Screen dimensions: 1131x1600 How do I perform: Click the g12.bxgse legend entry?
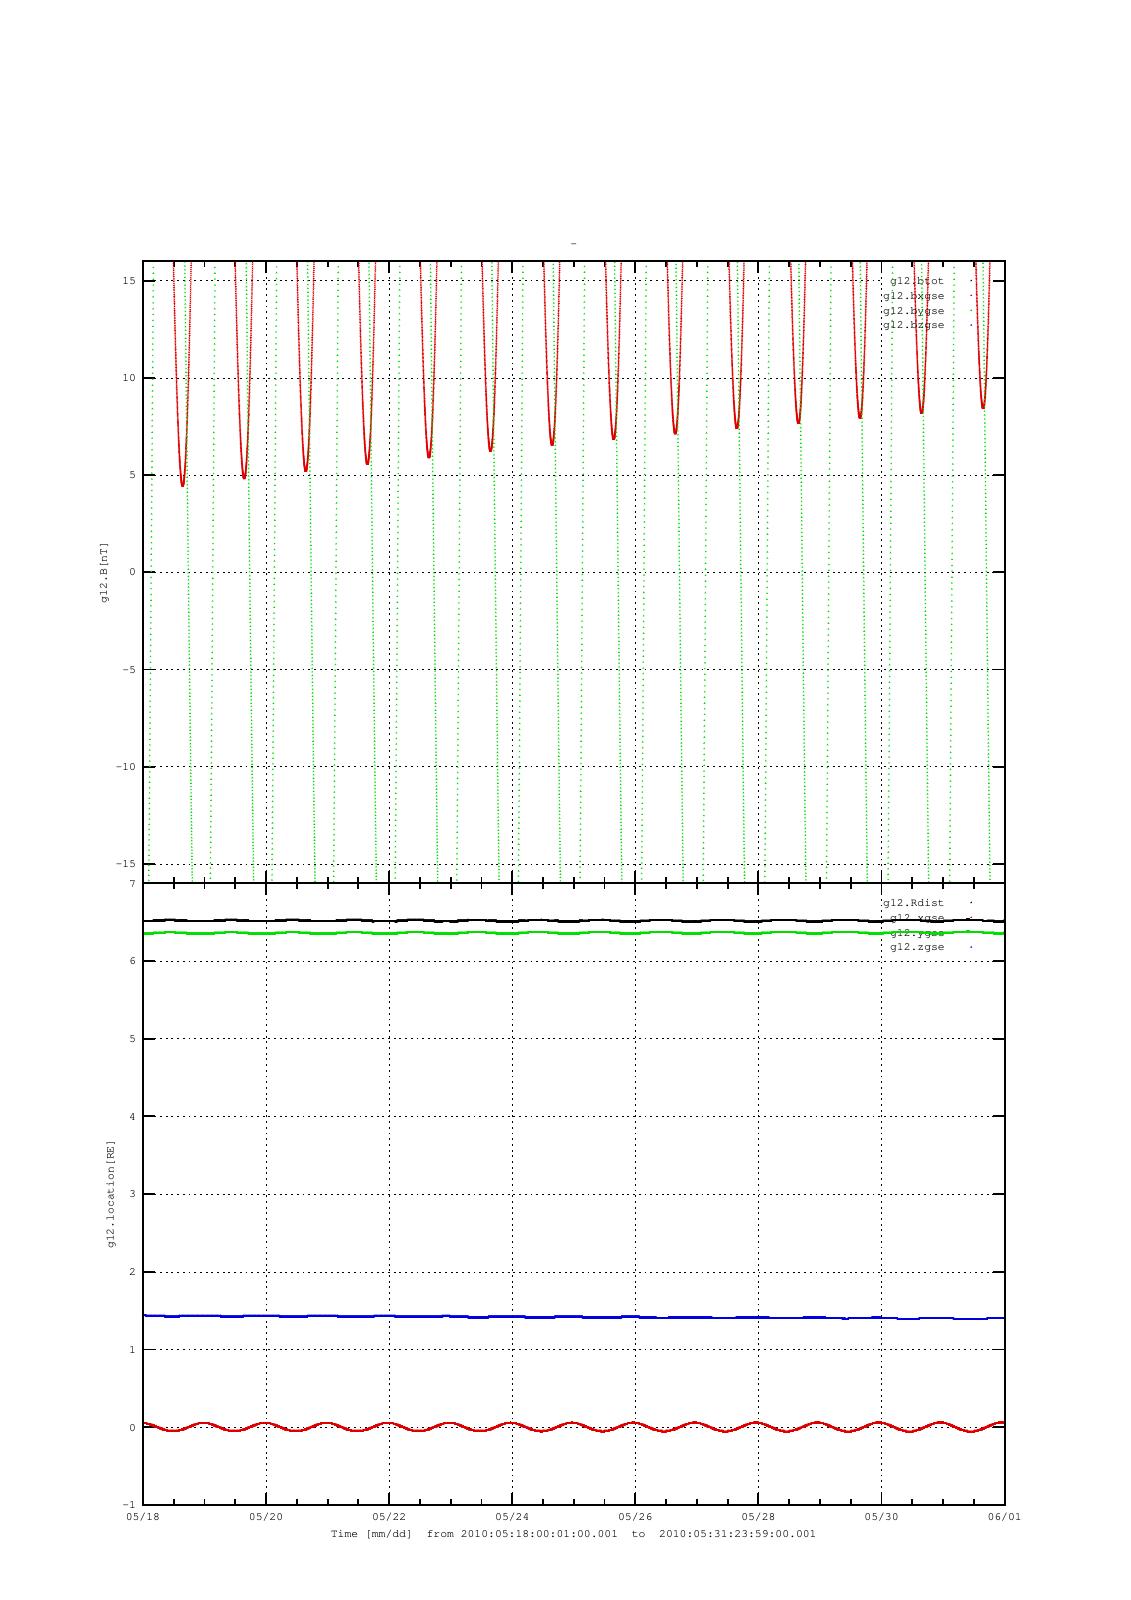click(x=913, y=296)
